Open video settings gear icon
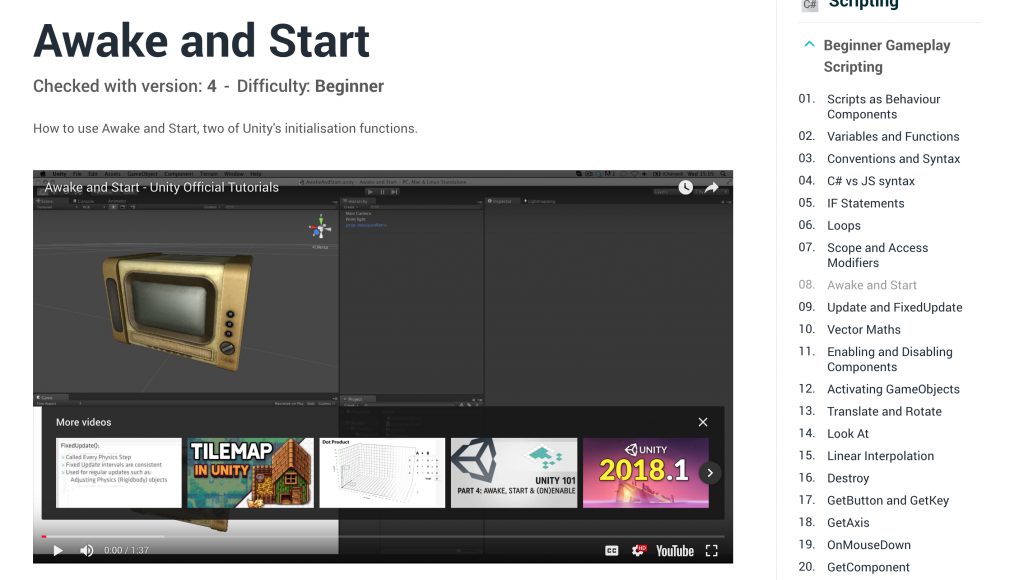 pyautogui.click(x=639, y=551)
